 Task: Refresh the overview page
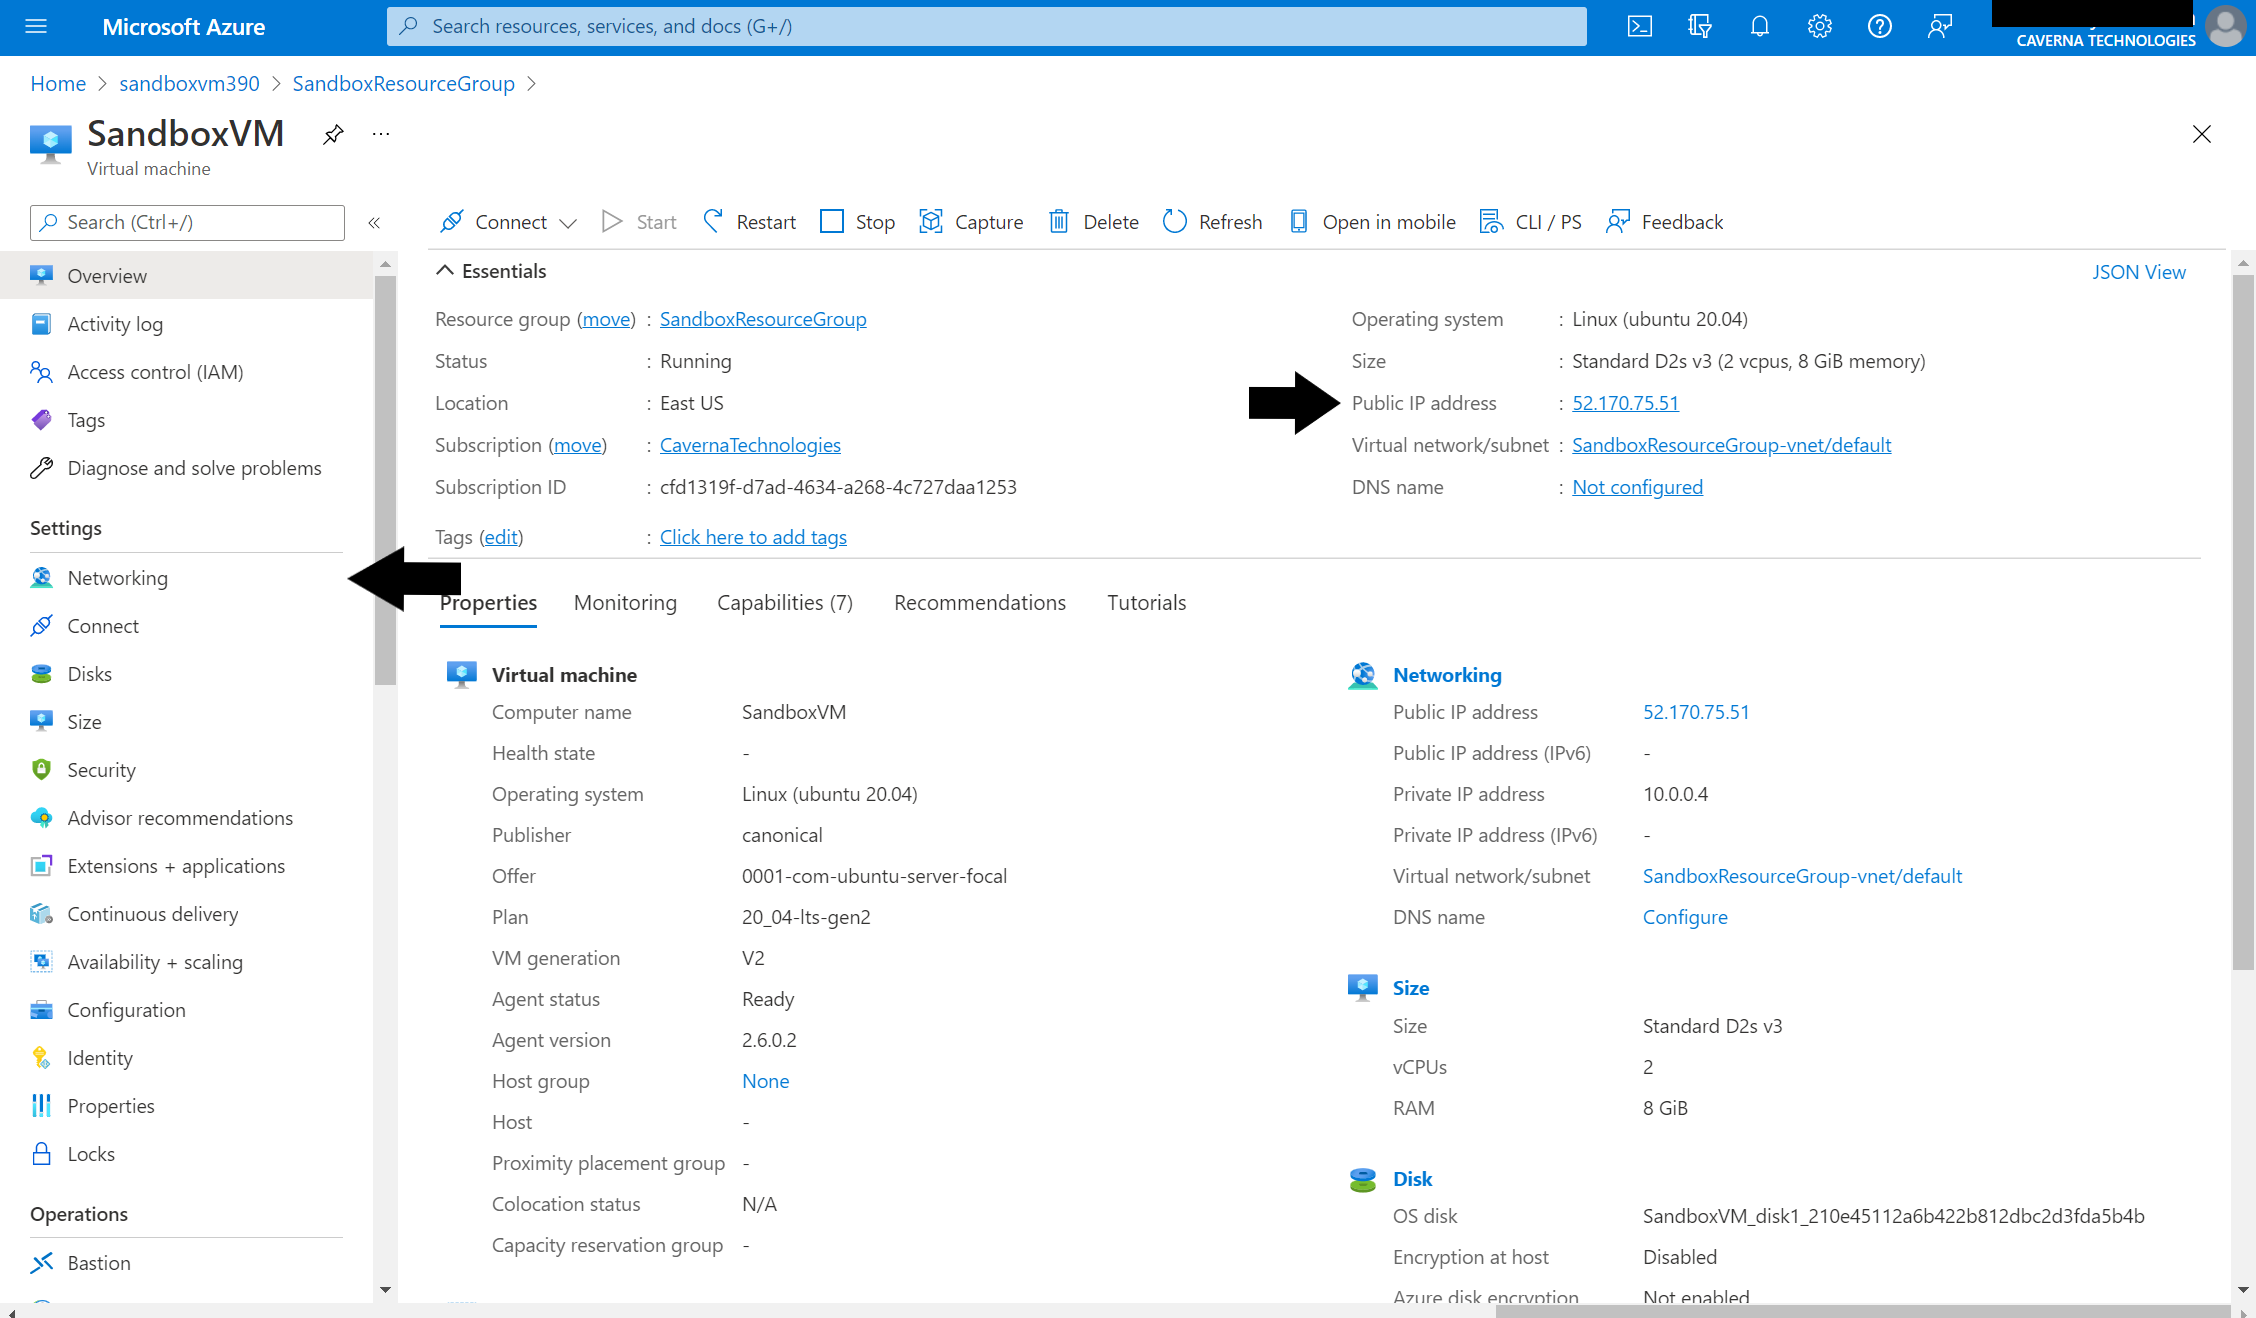click(x=1213, y=222)
